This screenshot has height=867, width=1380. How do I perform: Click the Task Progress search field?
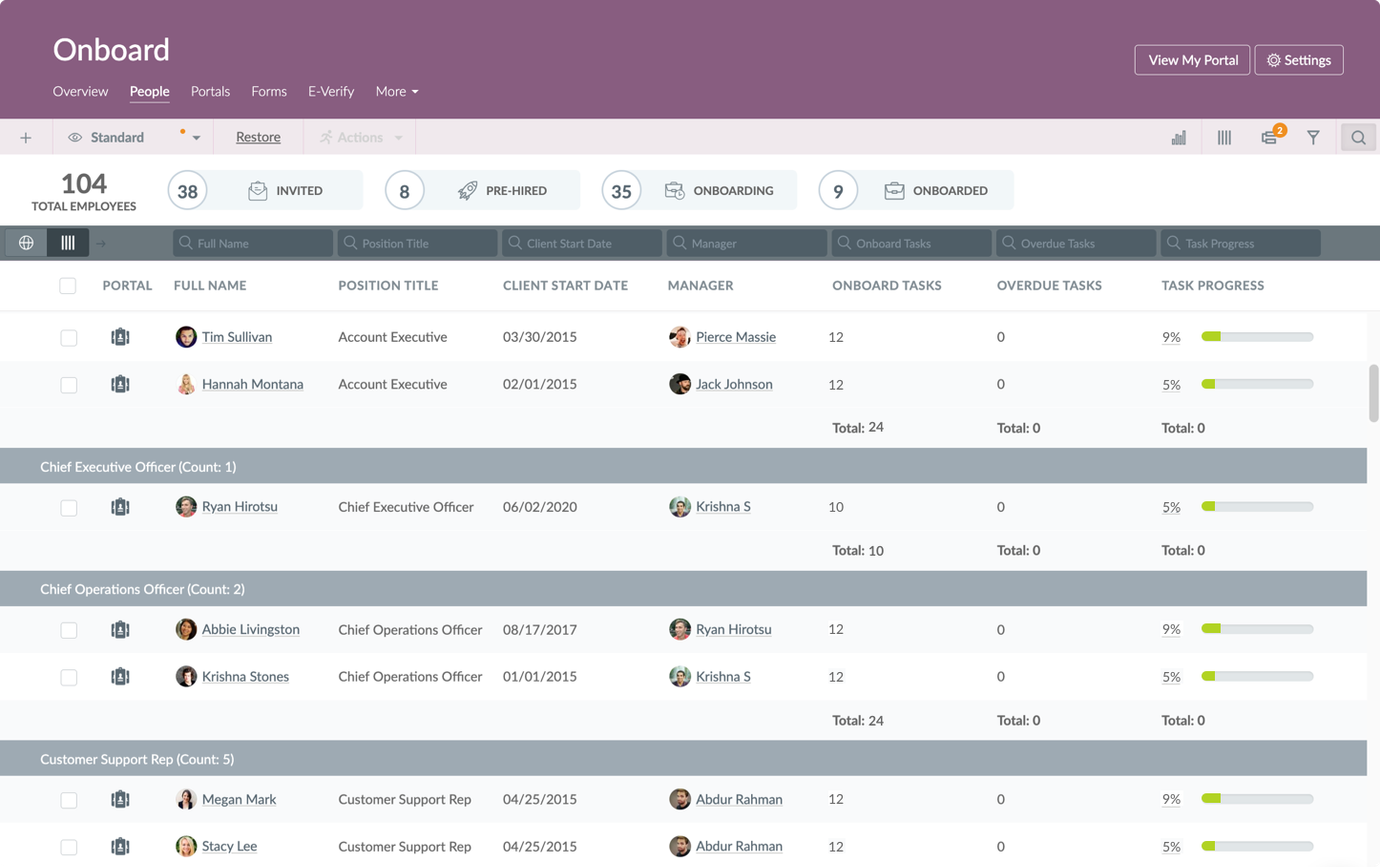[1240, 243]
